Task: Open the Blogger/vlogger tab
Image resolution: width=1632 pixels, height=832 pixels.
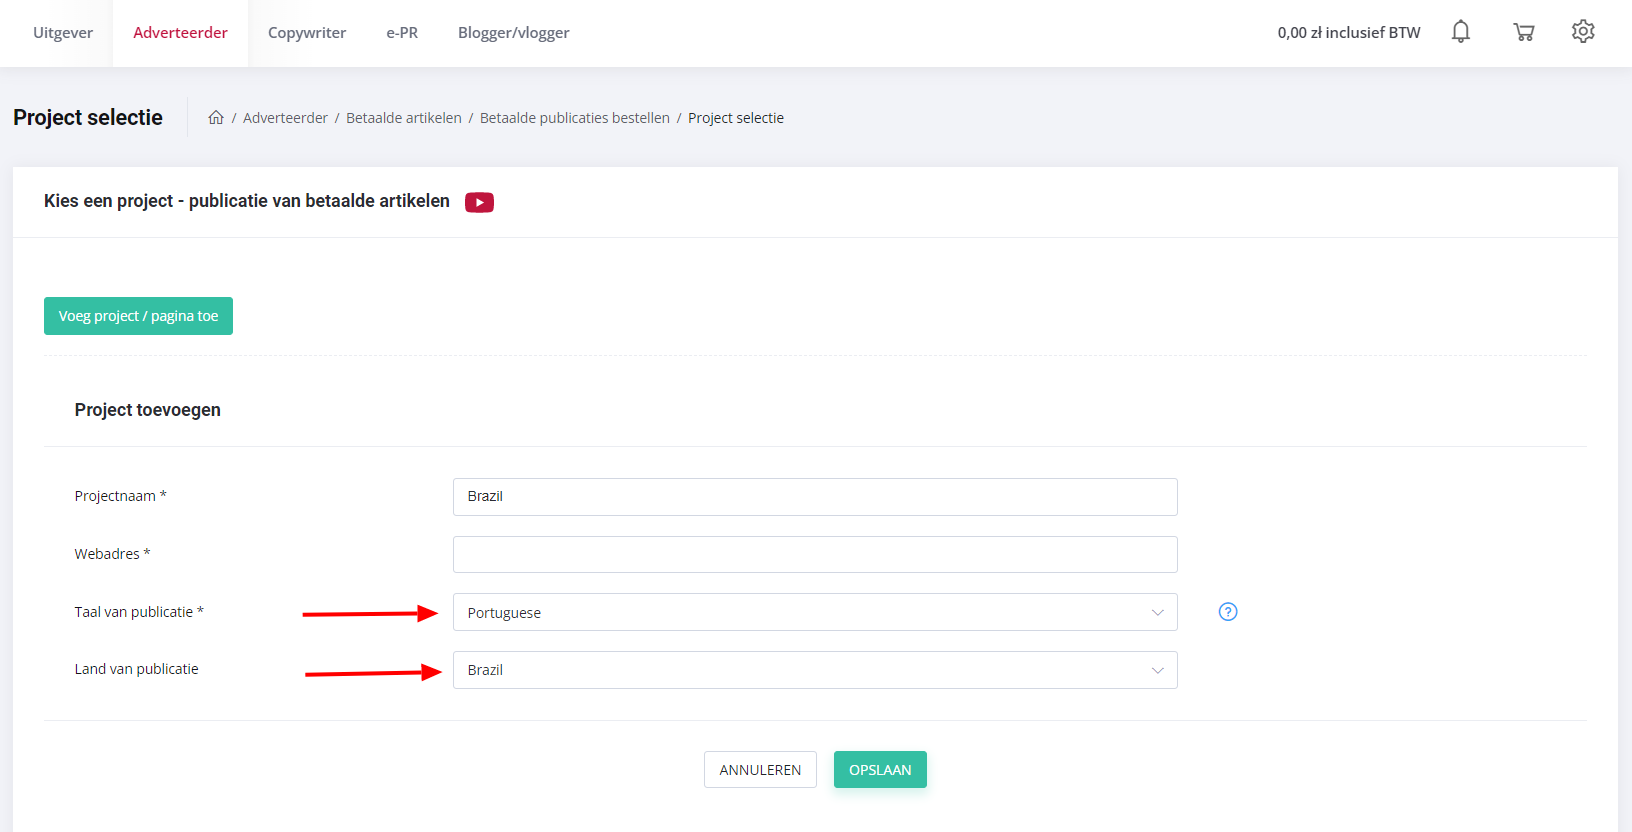Action: tap(514, 33)
